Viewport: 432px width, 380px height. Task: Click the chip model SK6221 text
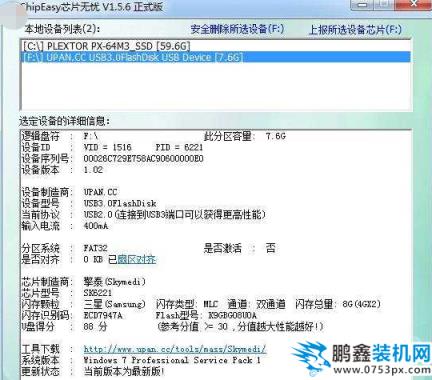coord(98,293)
